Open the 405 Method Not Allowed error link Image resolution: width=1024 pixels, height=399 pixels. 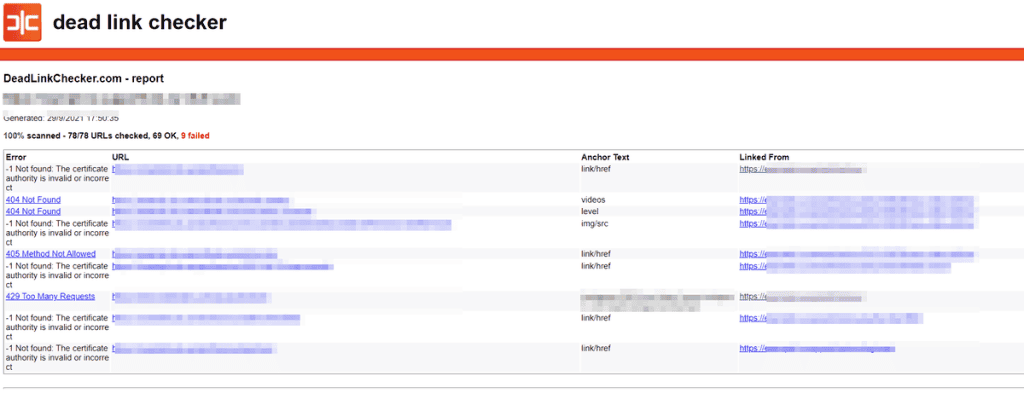(x=51, y=254)
